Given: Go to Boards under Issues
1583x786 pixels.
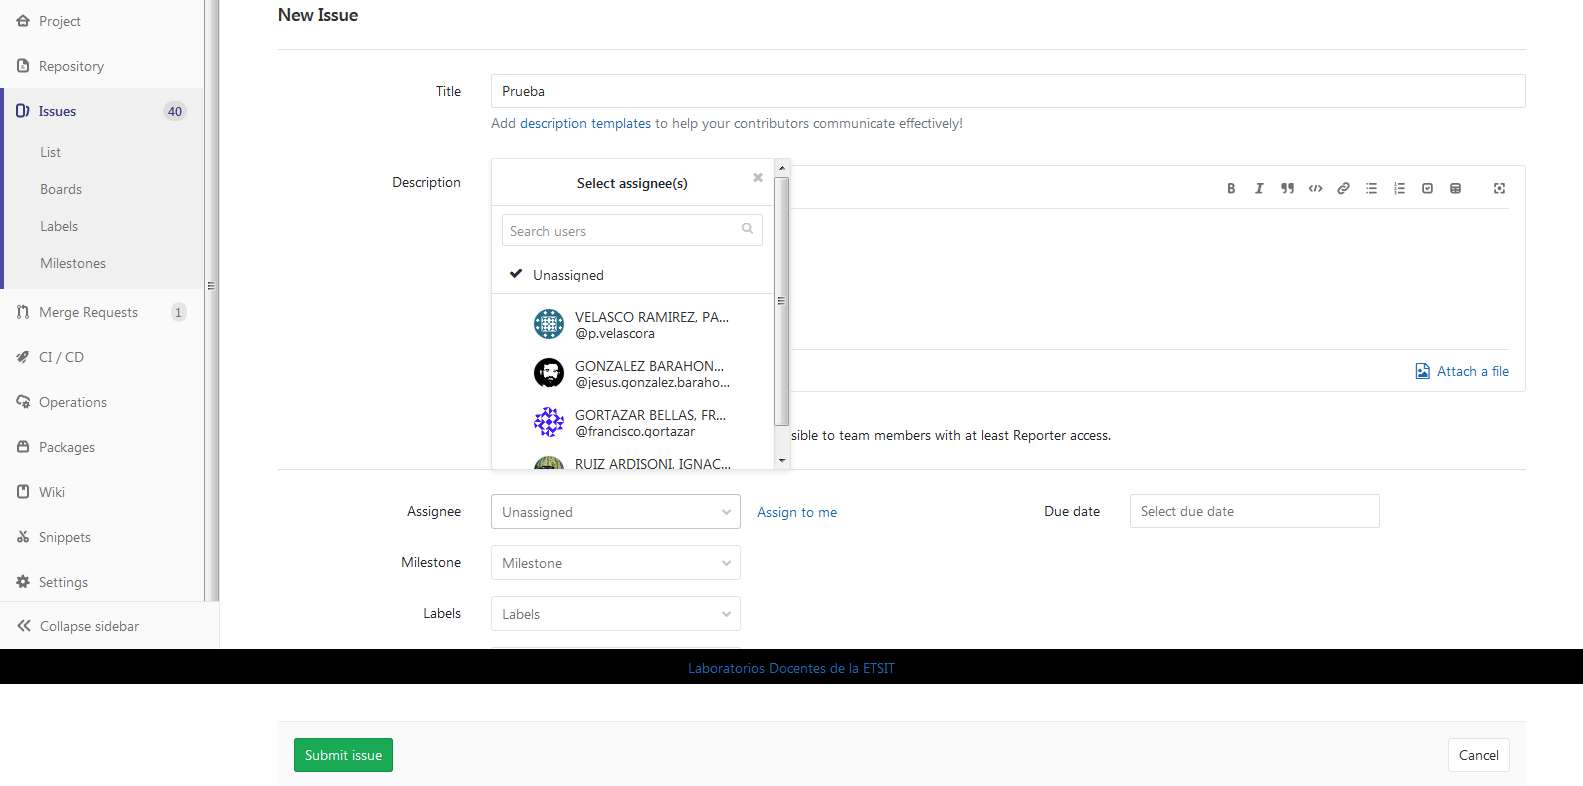Looking at the screenshot, I should point(61,189).
